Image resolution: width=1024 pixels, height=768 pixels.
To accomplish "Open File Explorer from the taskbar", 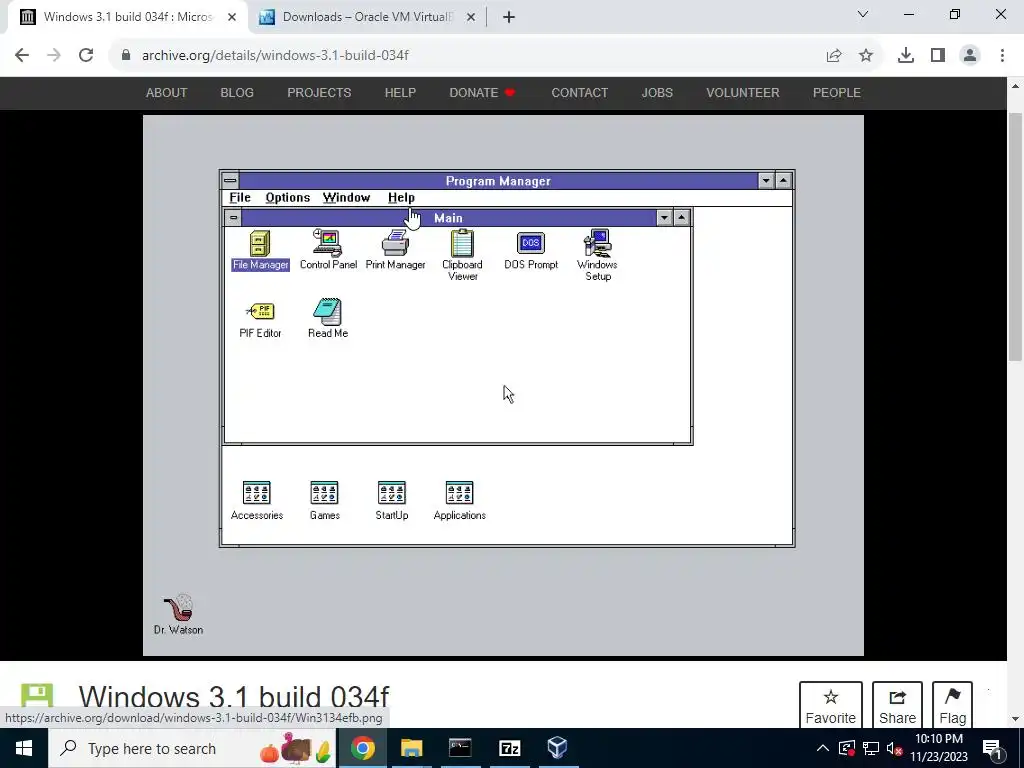I will tap(411, 748).
